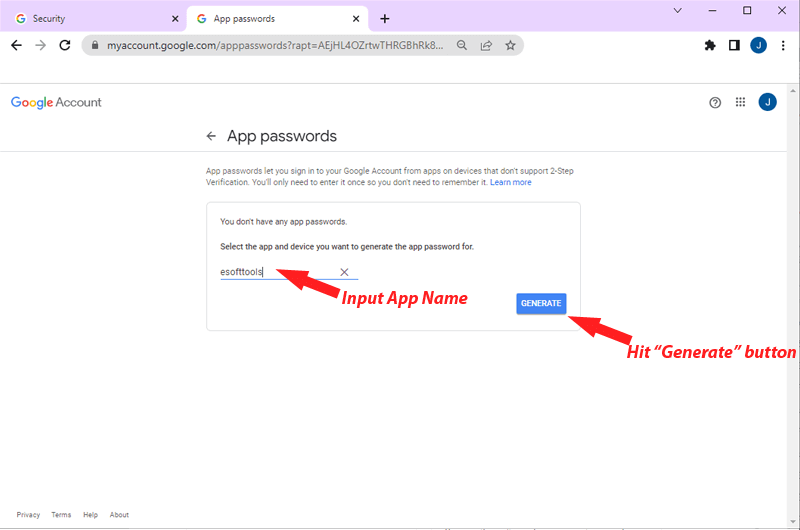Image resolution: width=800 pixels, height=530 pixels.
Task: Click the zoom magnifier icon in address bar
Action: (462, 45)
